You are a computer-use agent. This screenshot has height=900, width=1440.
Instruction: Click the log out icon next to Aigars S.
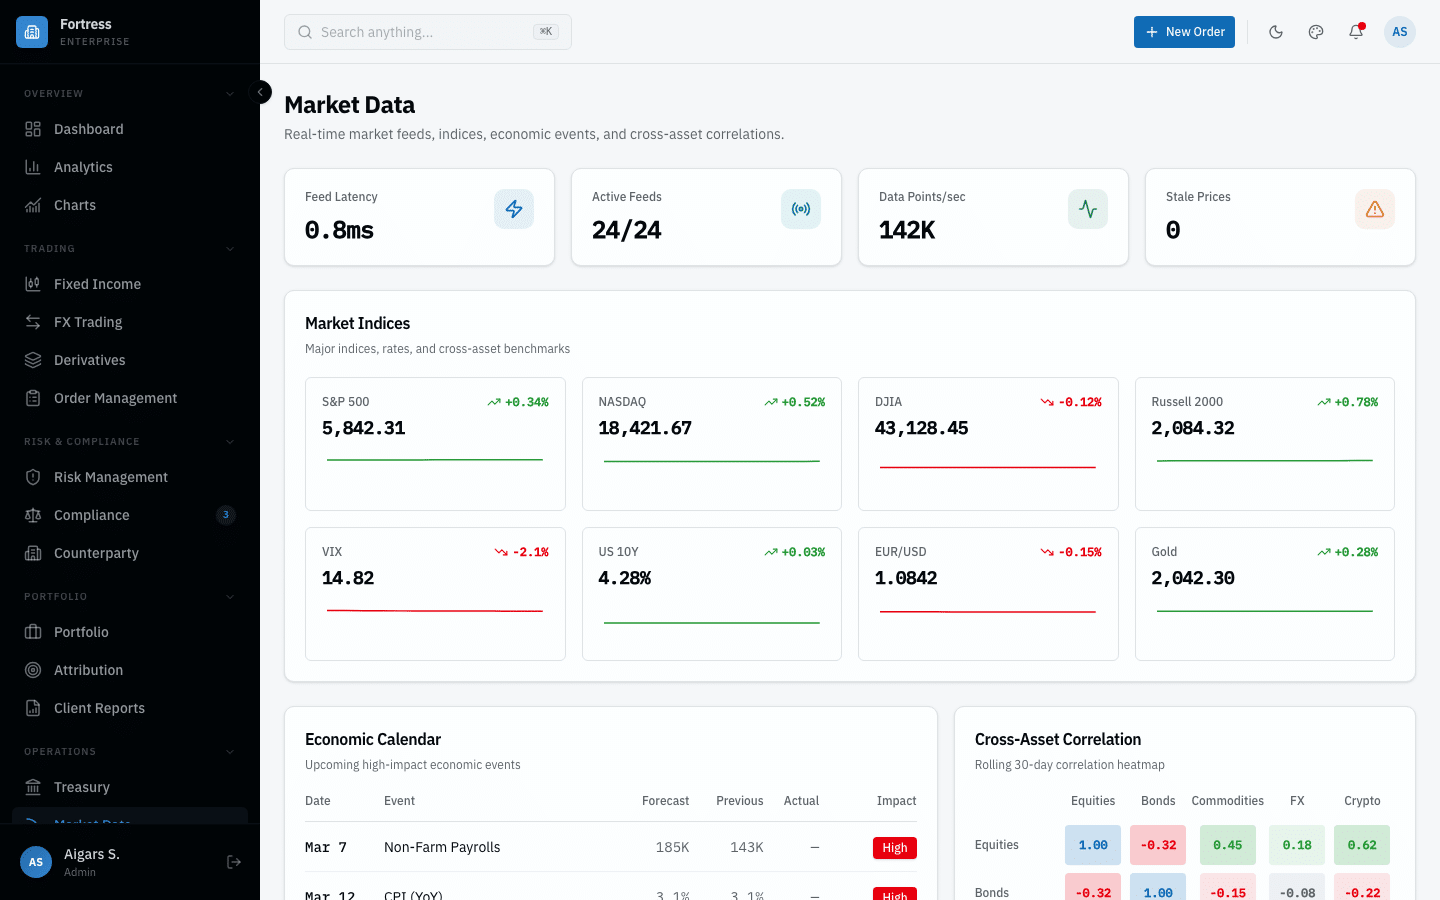(233, 862)
